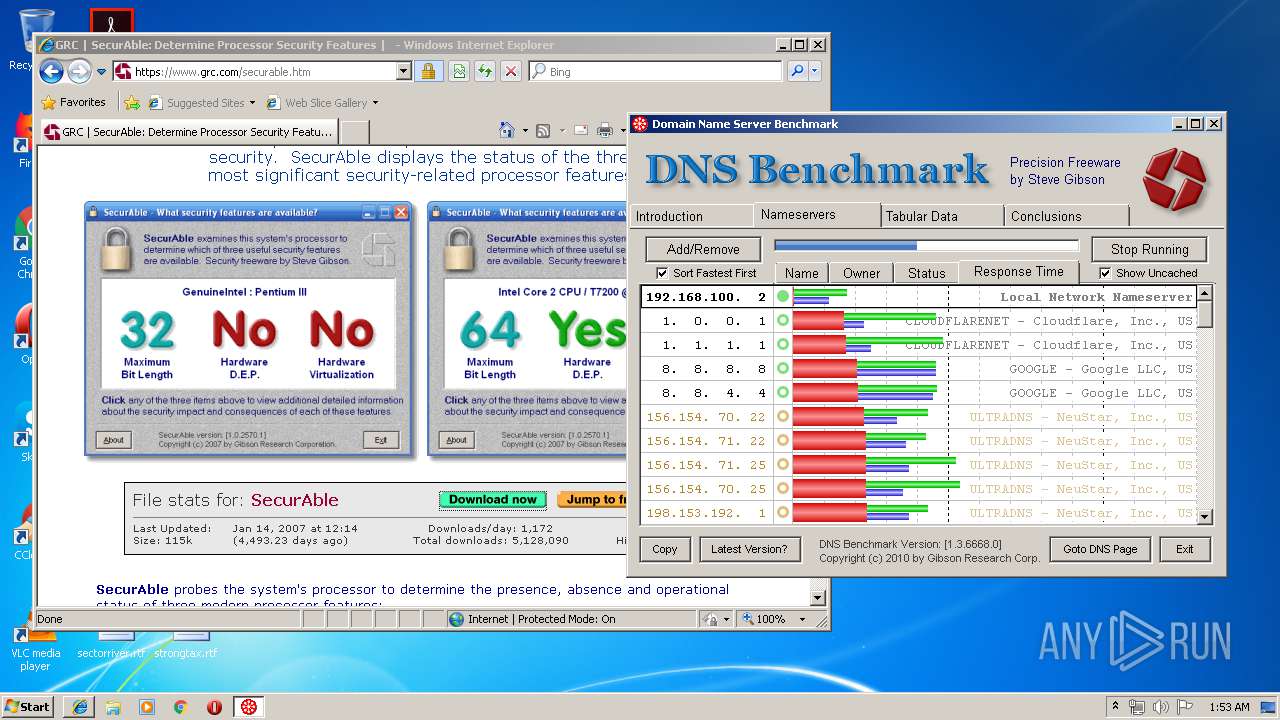Open Home button dropdown arrow

(x=525, y=131)
